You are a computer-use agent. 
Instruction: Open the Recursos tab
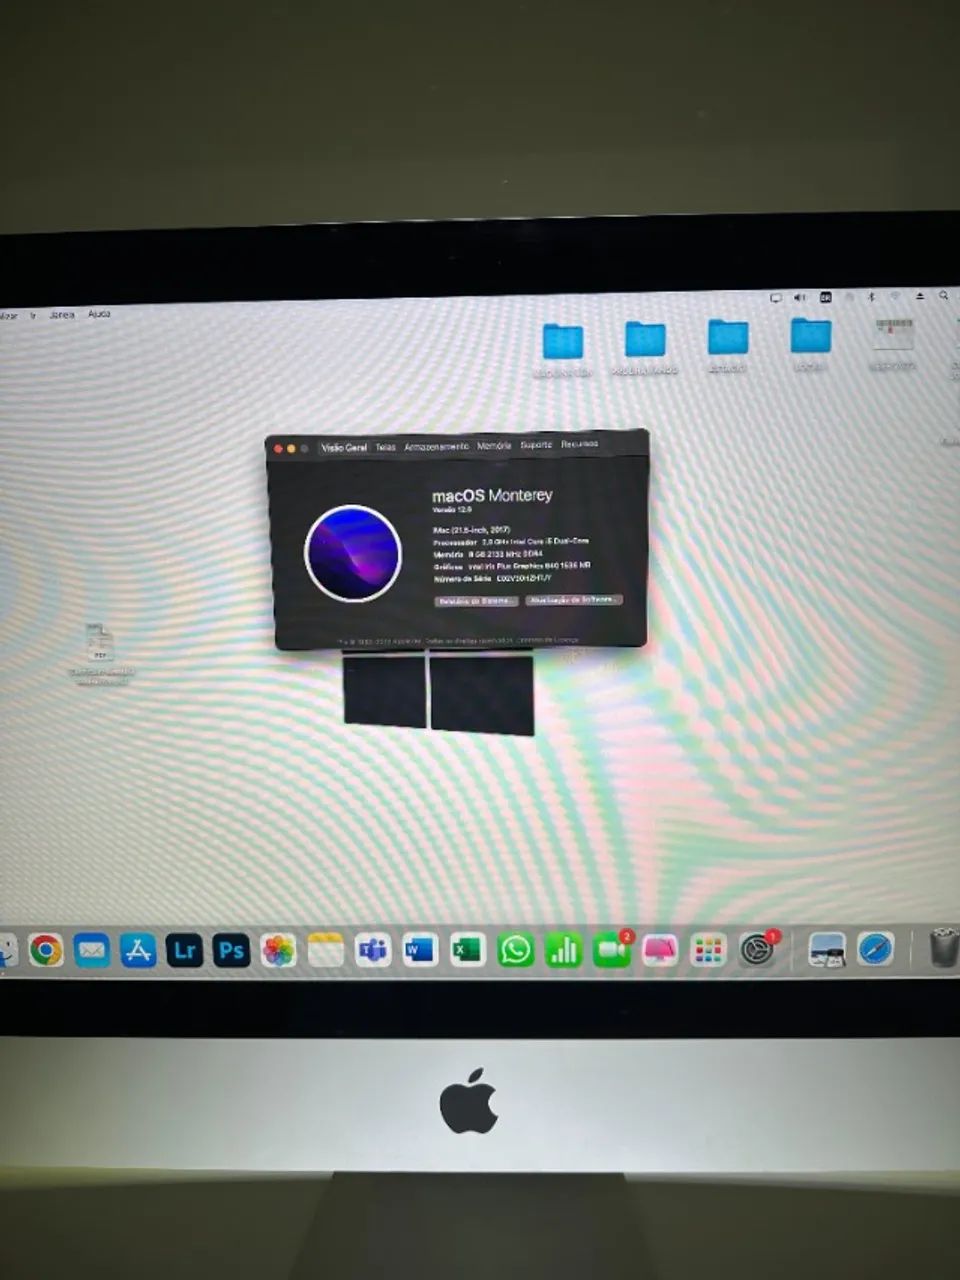click(579, 444)
